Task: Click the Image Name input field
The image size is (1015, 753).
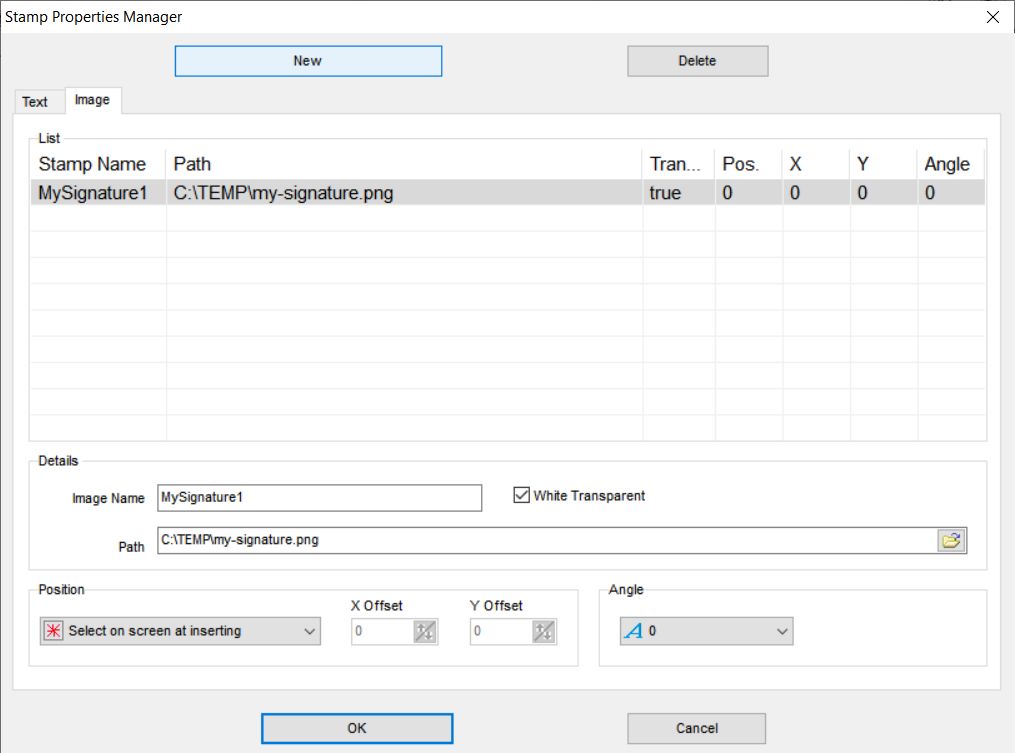Action: click(319, 497)
